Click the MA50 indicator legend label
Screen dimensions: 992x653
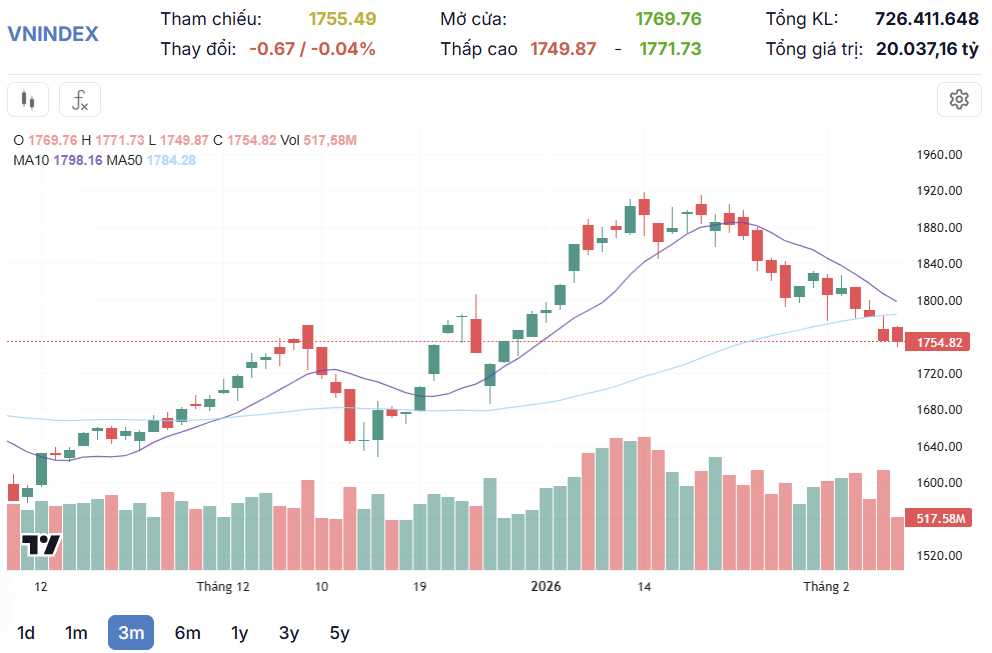click(x=125, y=160)
